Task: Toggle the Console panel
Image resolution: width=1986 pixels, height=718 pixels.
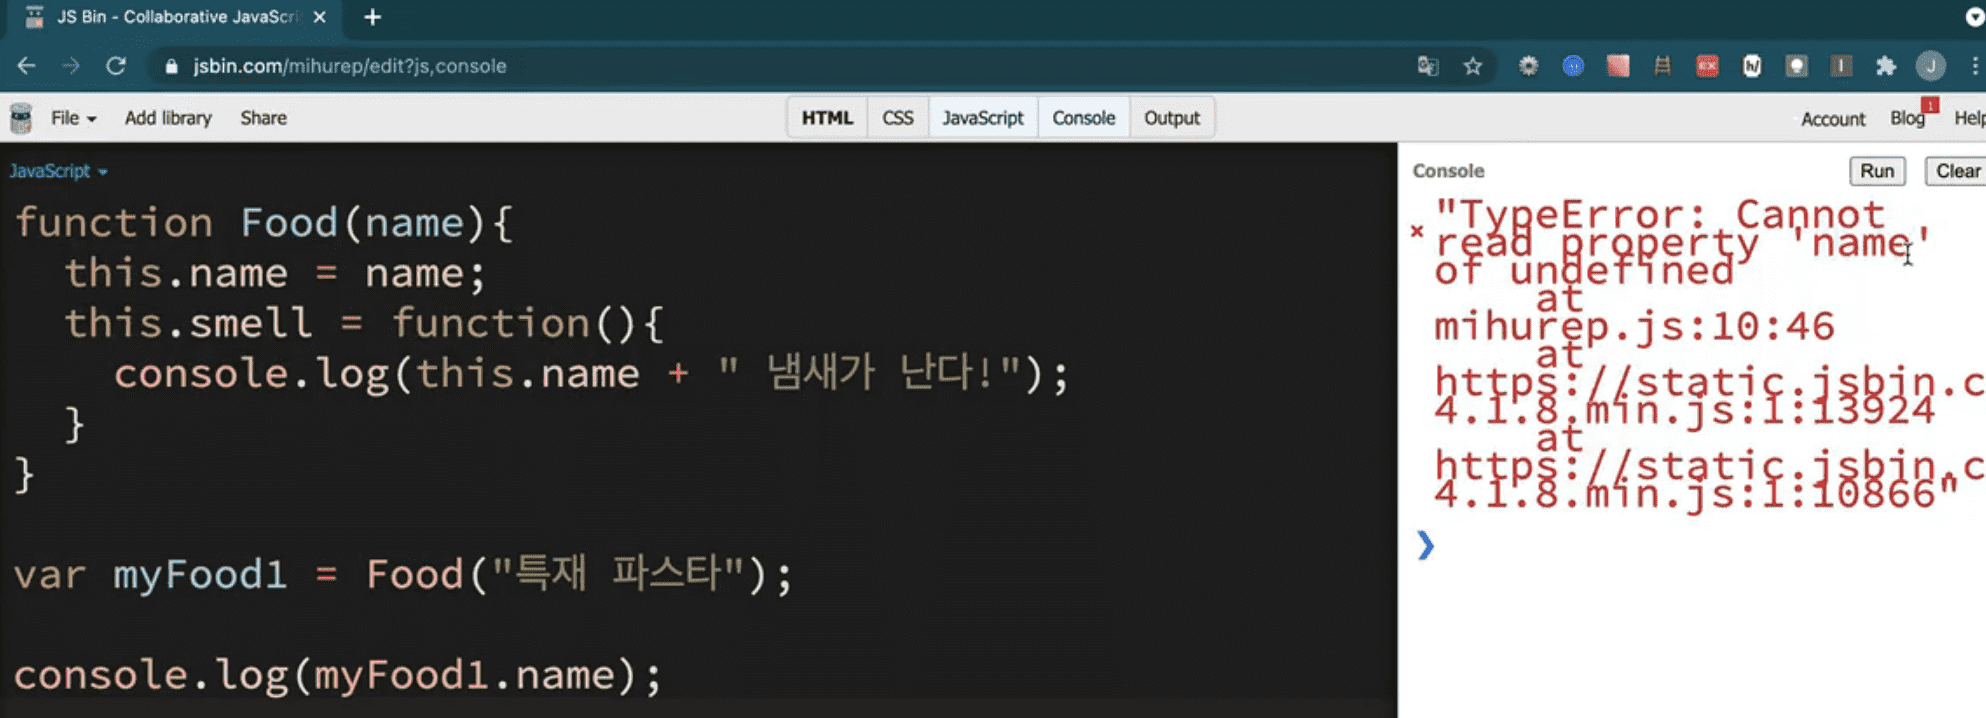Action: (1083, 118)
